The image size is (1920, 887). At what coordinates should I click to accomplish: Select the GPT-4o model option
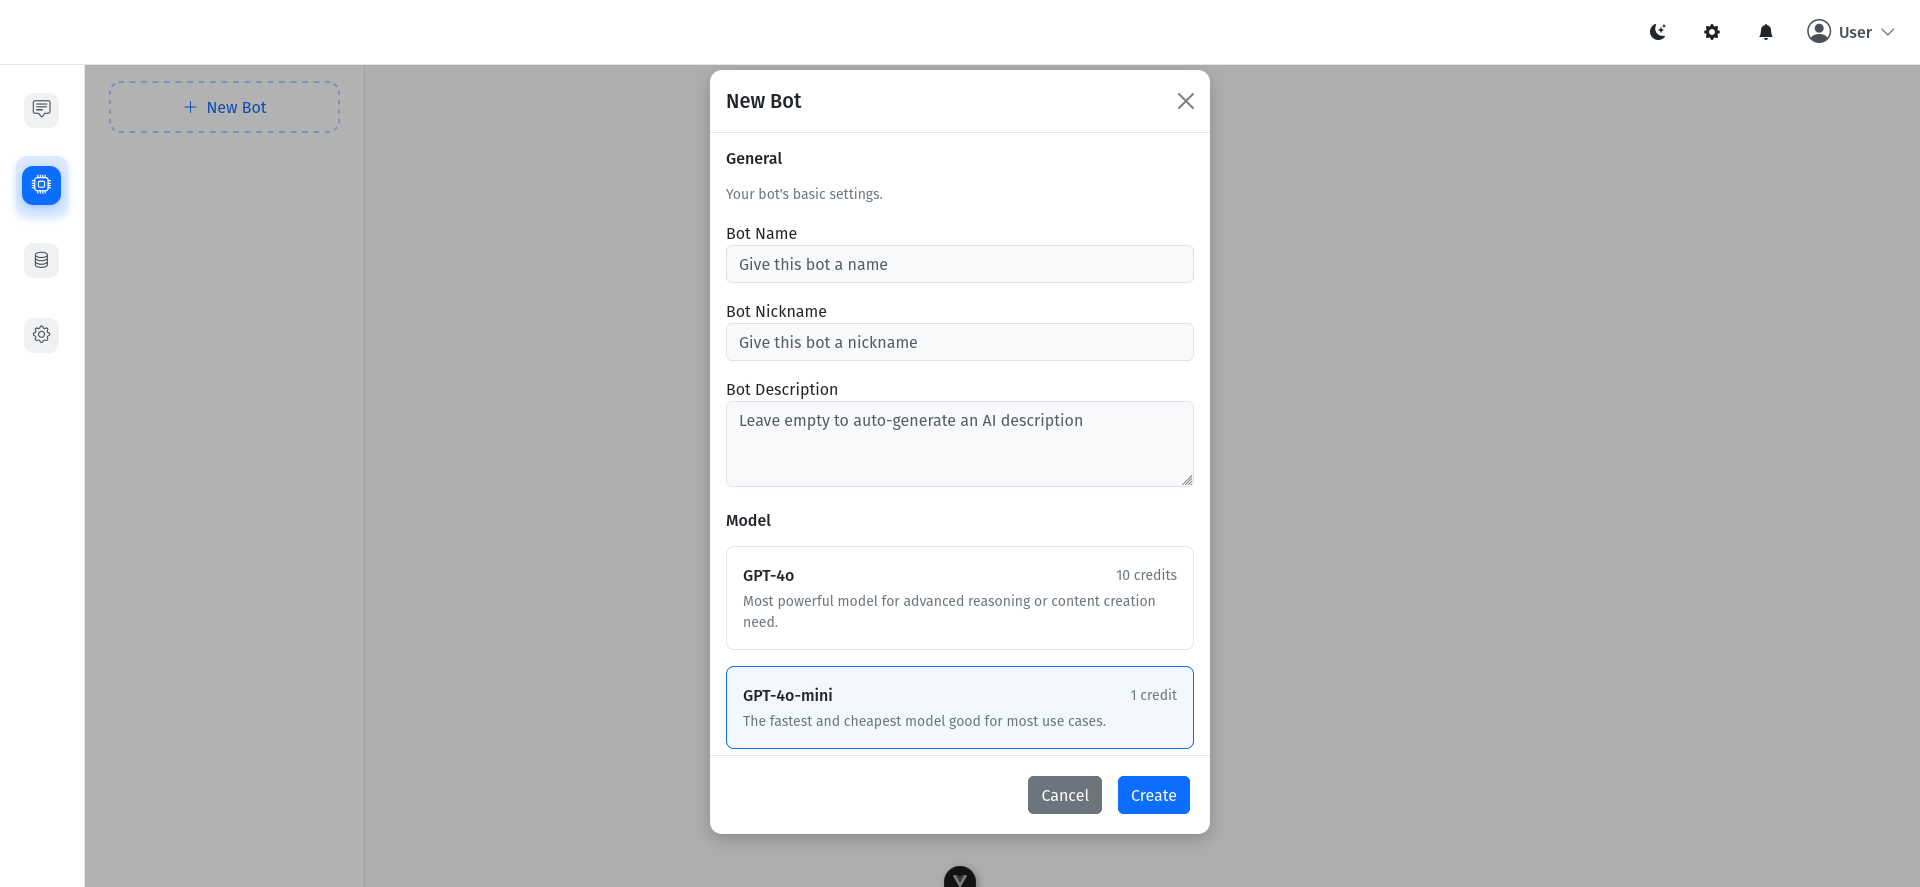(960, 598)
